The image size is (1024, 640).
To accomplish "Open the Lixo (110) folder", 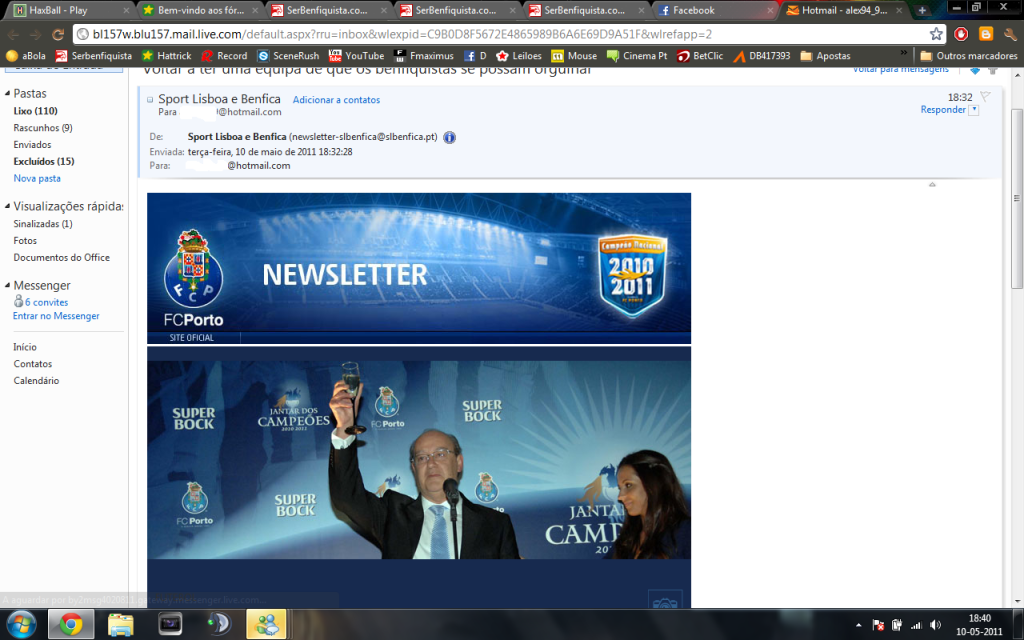I will pyautogui.click(x=35, y=111).
